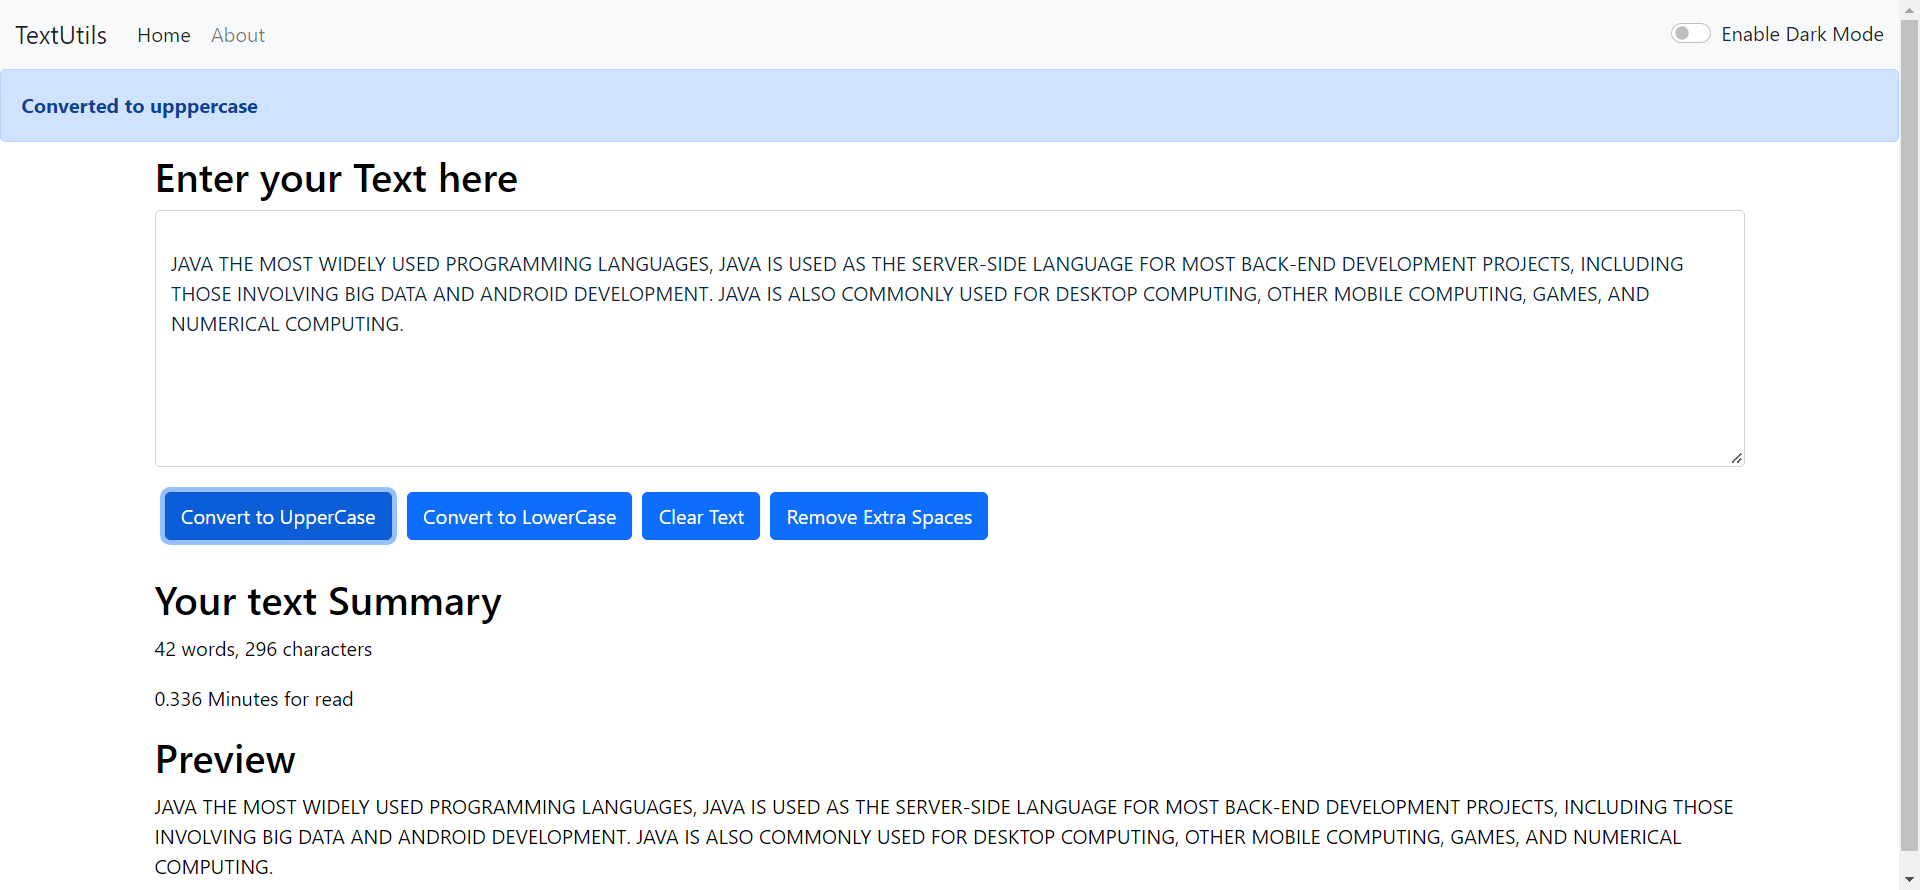Viewport: 1920px width, 890px height.
Task: Click the '0.336 Minutes for read' text
Action: pos(254,699)
